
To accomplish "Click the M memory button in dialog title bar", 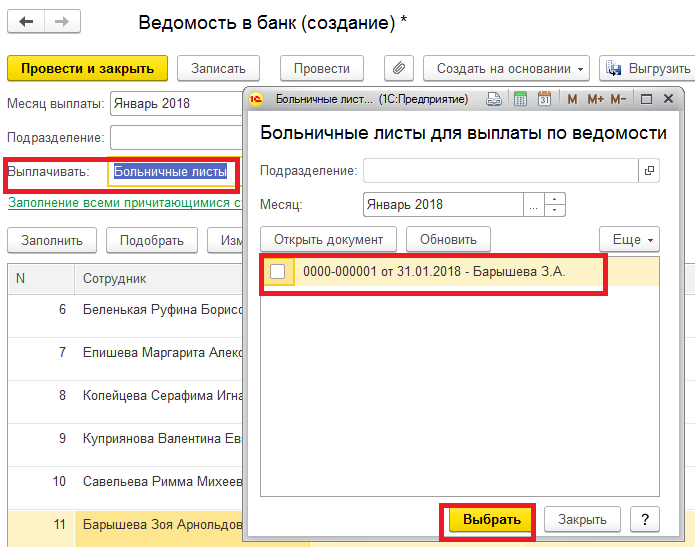I will pos(572,99).
